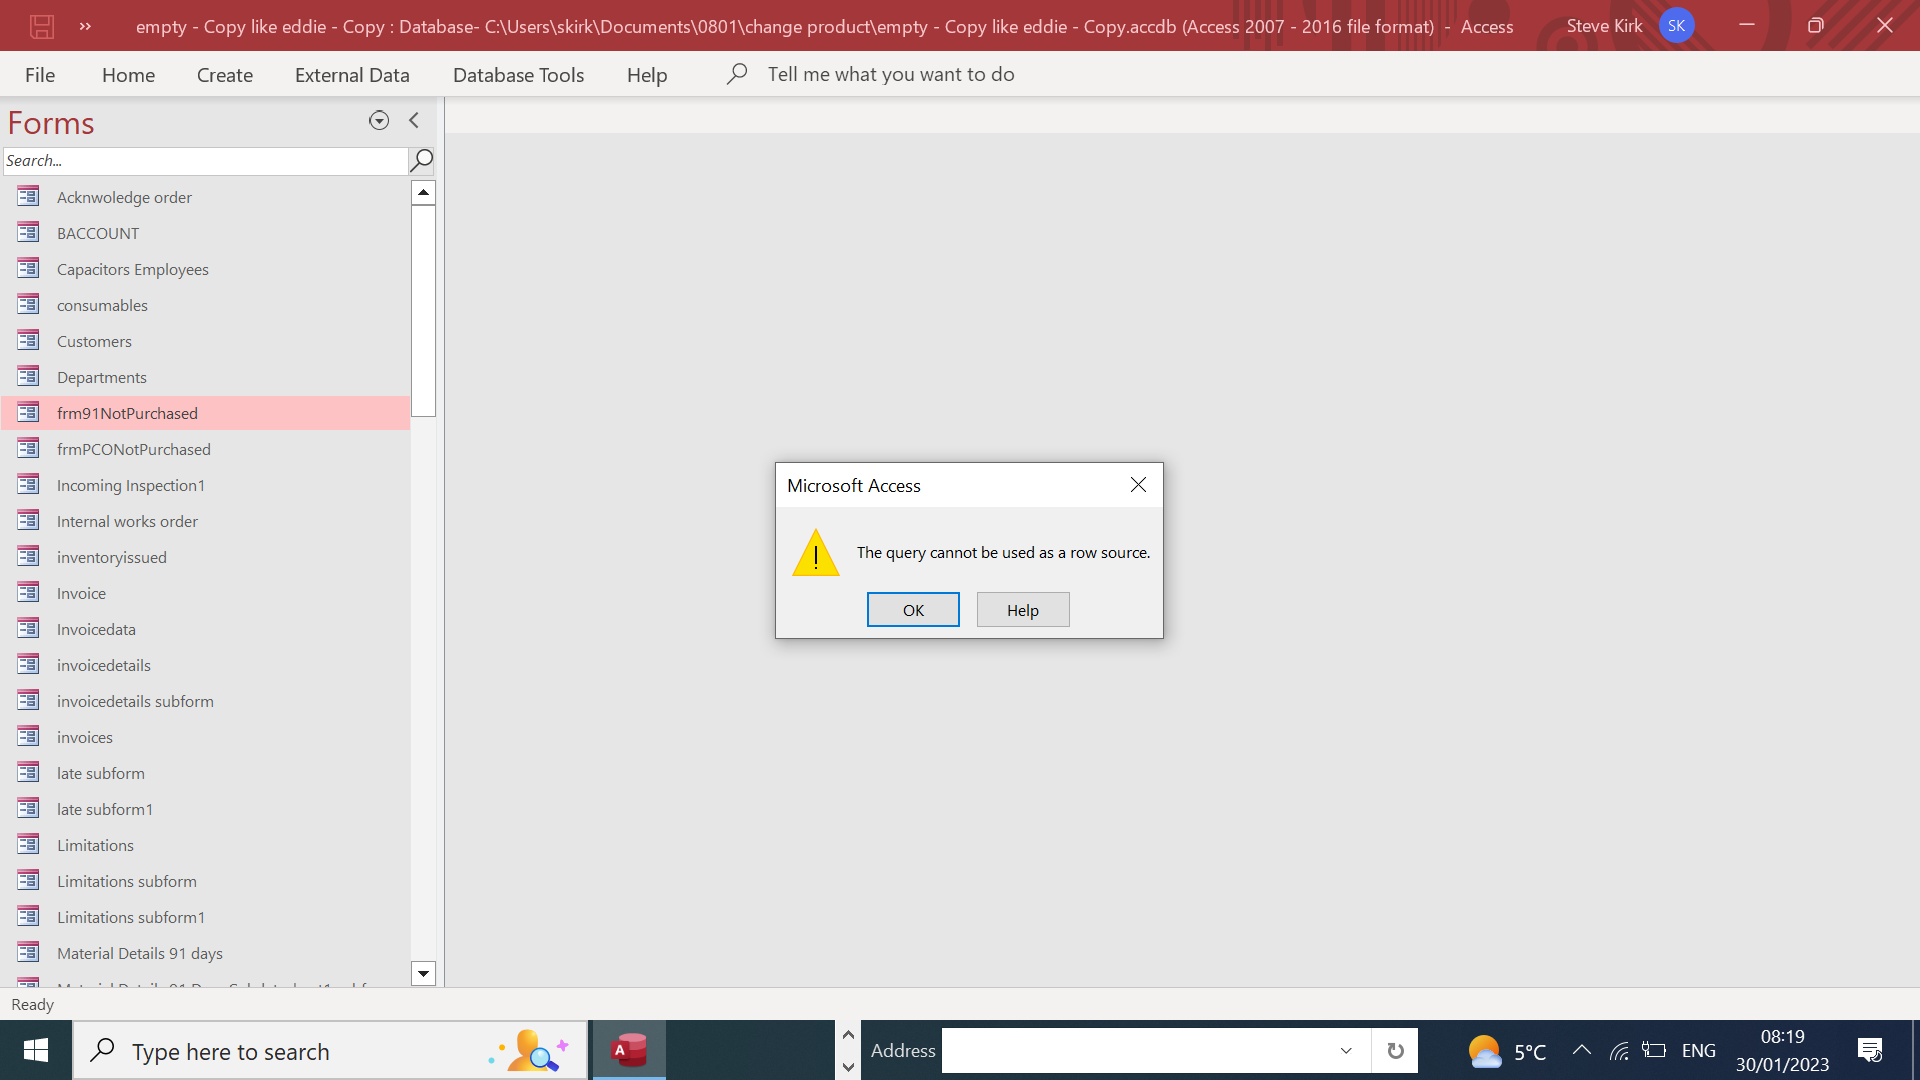Click the navigation search magnifier icon
1920x1080 pixels.
422,160
